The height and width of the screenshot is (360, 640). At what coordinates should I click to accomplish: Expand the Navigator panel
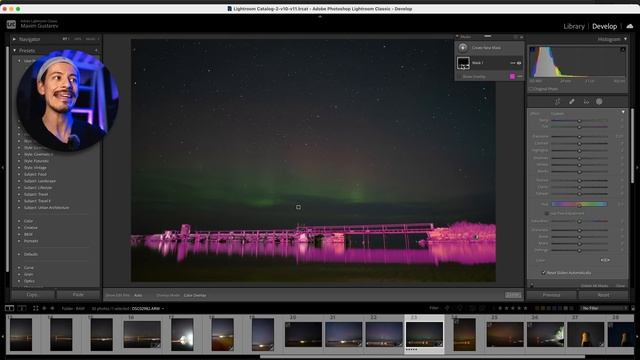[x=14, y=39]
